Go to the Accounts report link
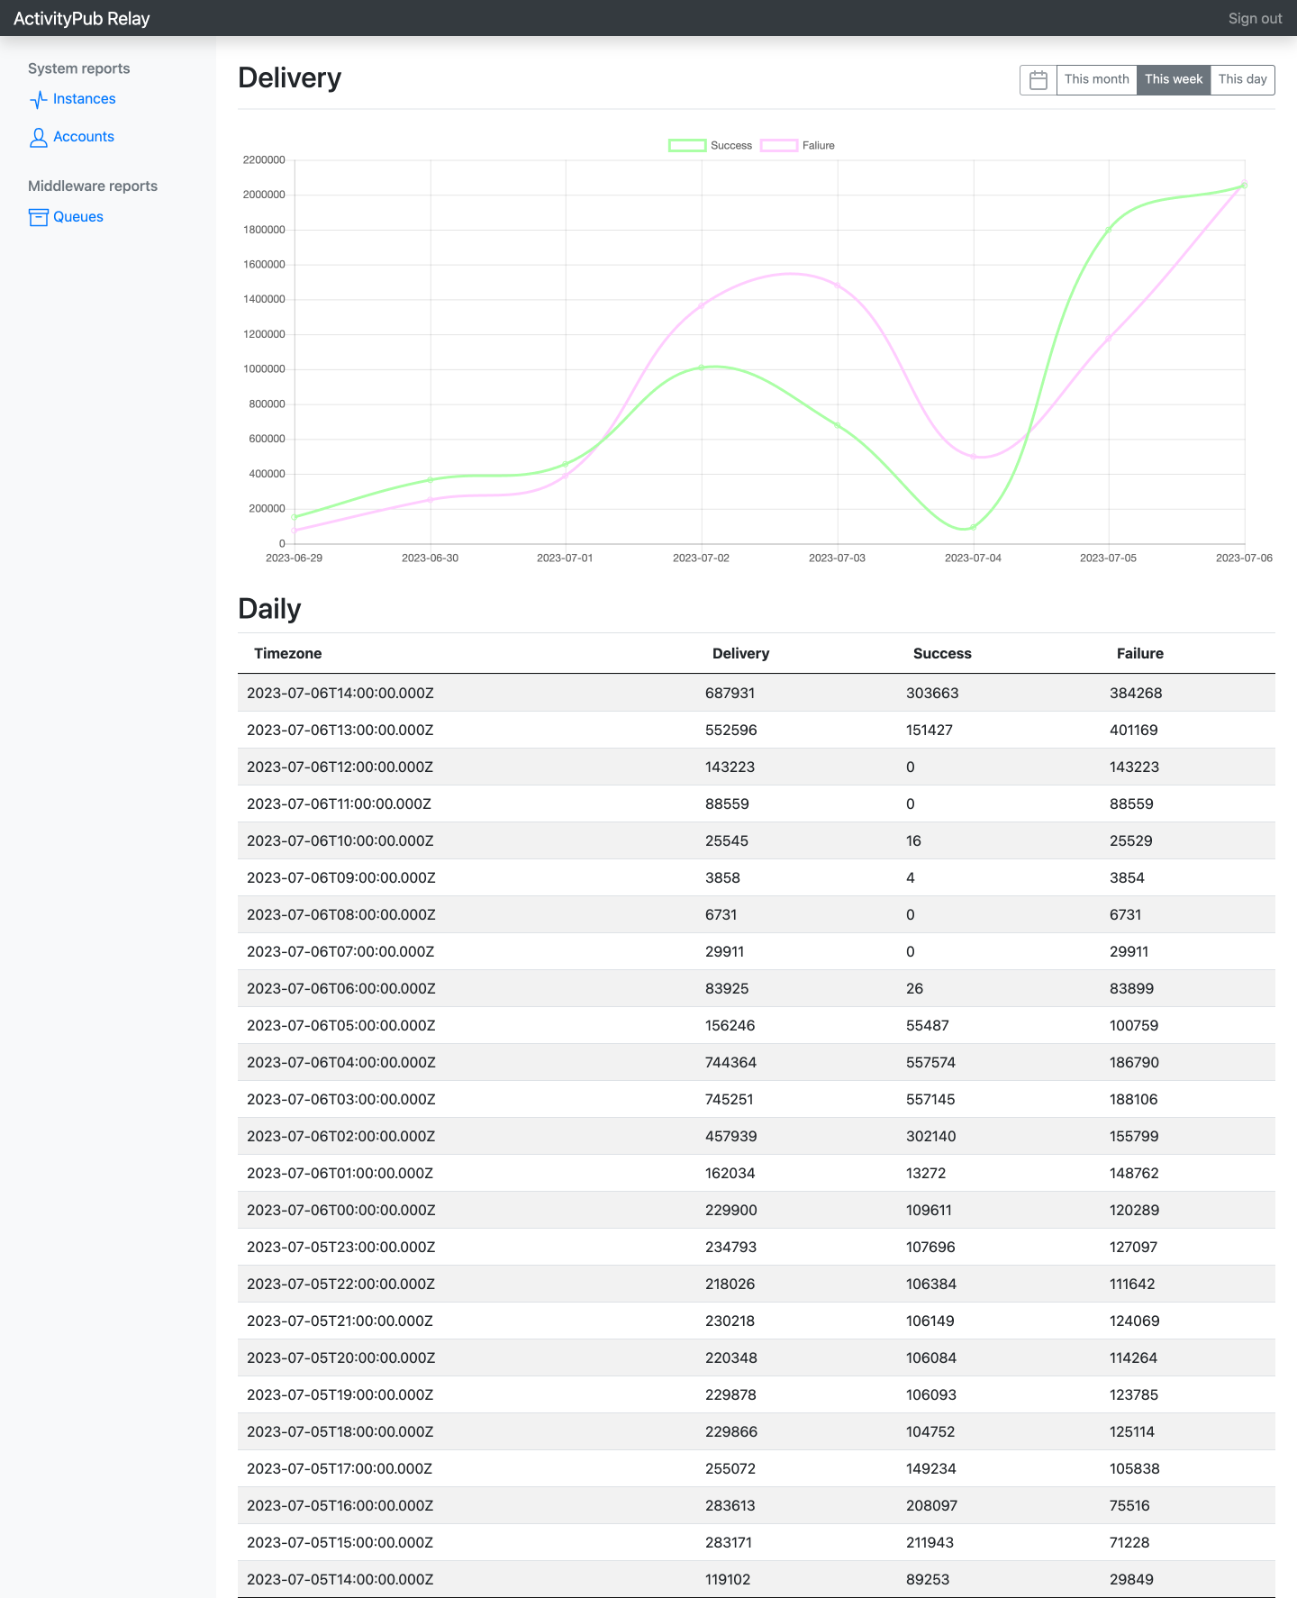The width and height of the screenshot is (1297, 1598). pyautogui.click(x=84, y=137)
